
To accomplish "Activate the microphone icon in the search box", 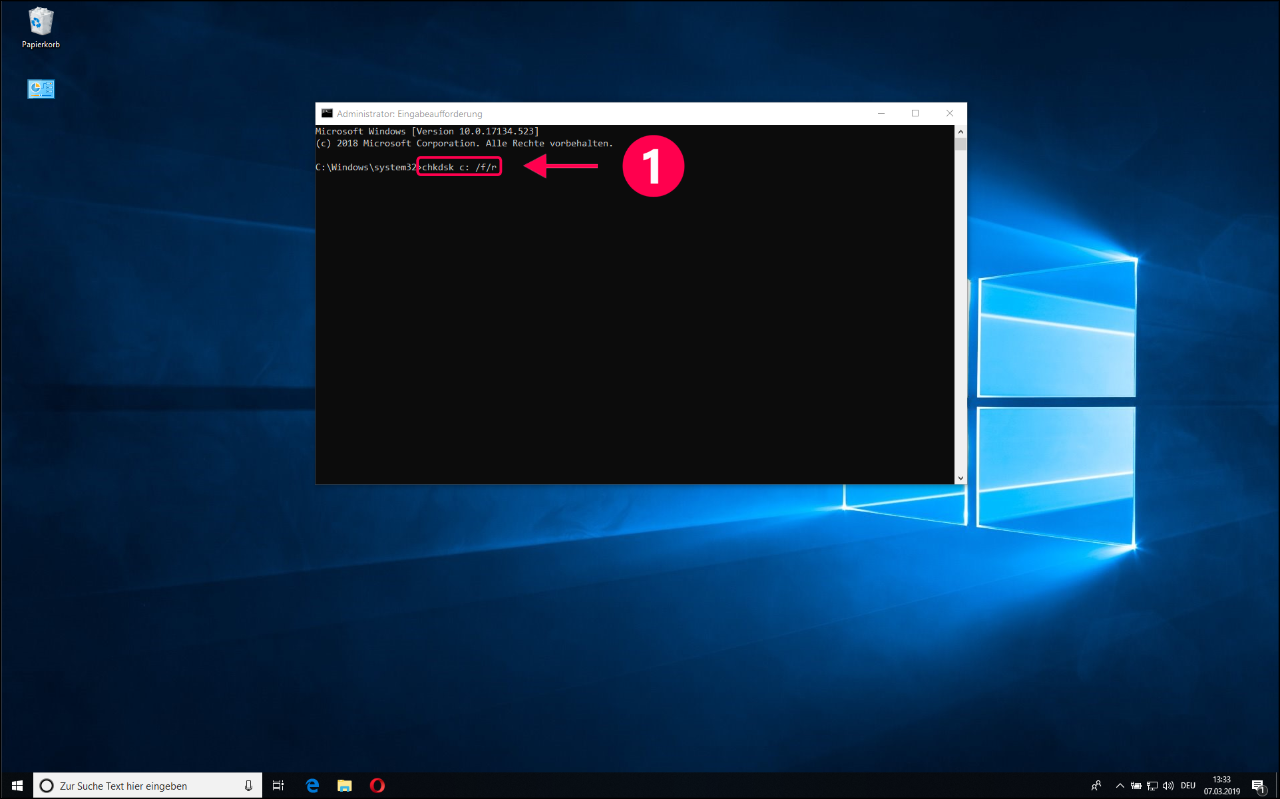I will click(248, 786).
